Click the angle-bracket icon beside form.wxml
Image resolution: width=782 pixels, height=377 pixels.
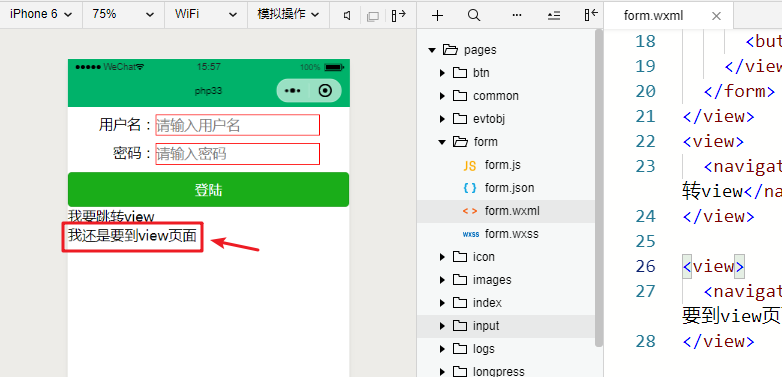[470, 211]
